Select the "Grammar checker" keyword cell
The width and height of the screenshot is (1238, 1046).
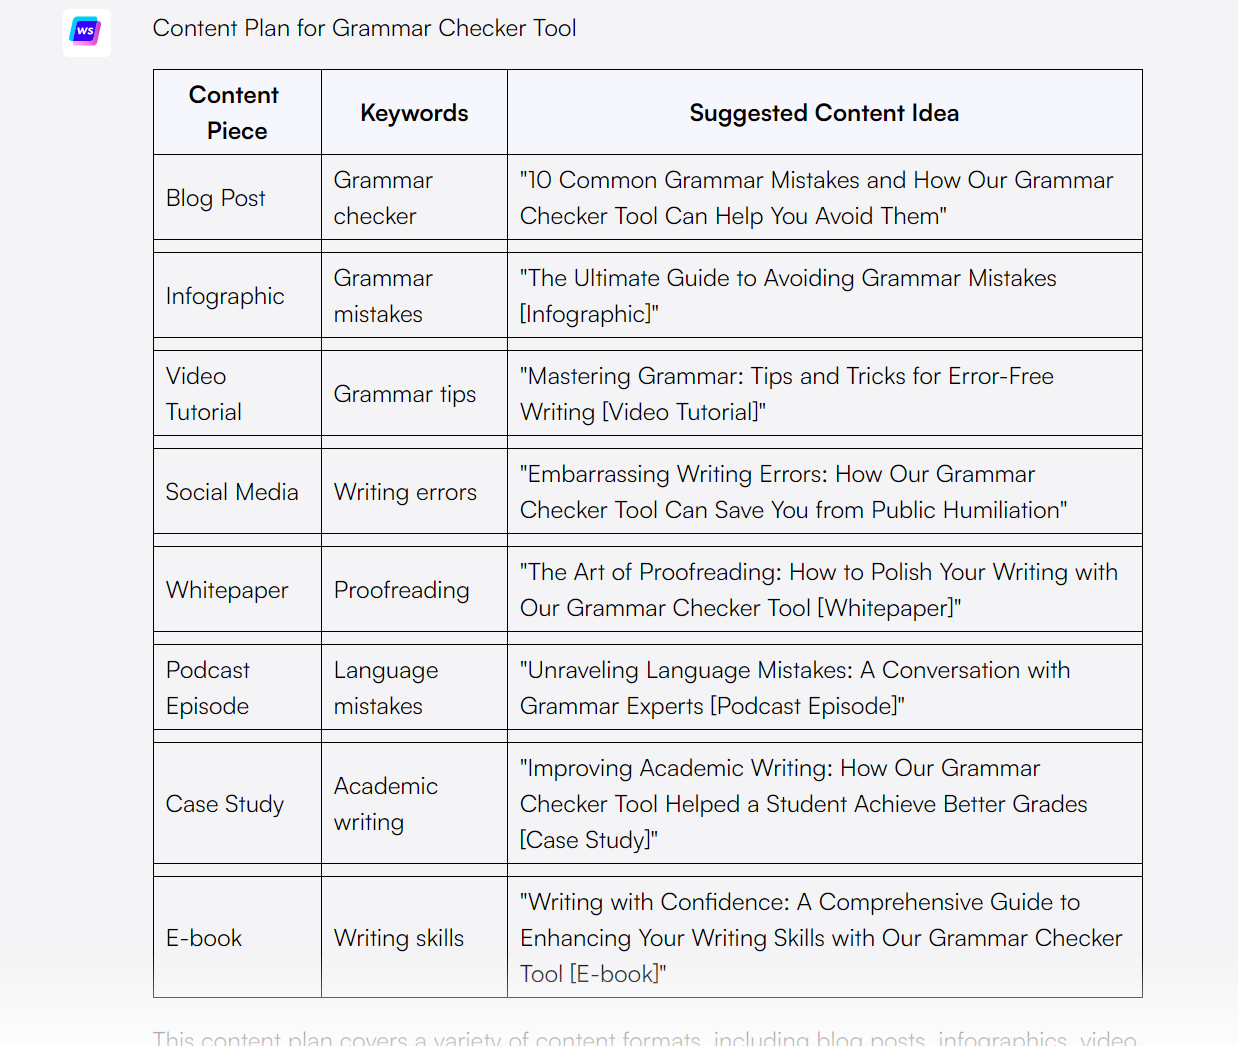[383, 198]
